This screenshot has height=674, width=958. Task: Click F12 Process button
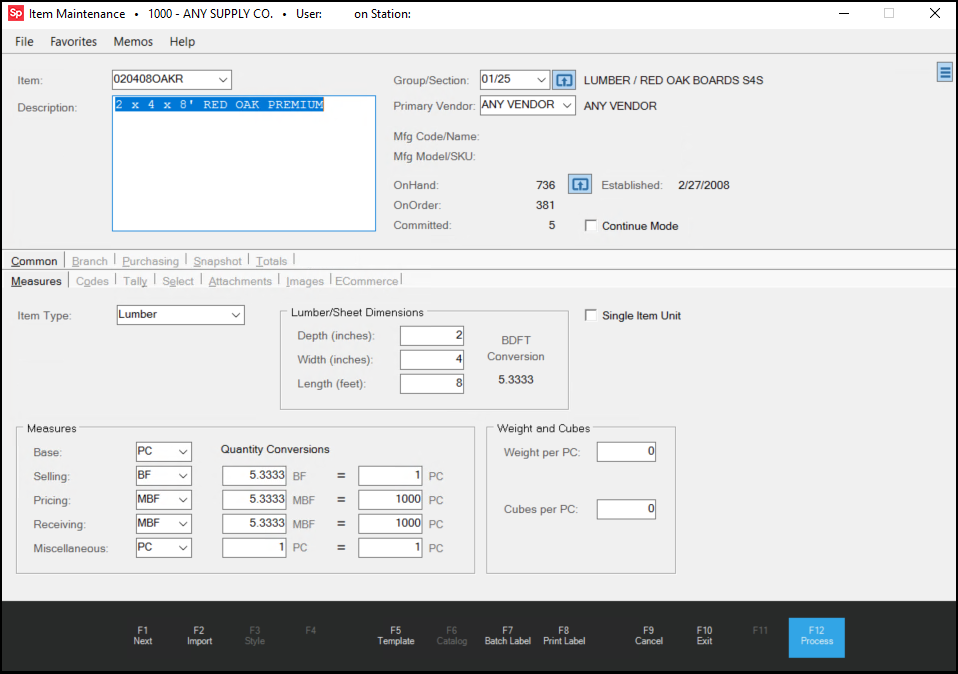tap(816, 637)
